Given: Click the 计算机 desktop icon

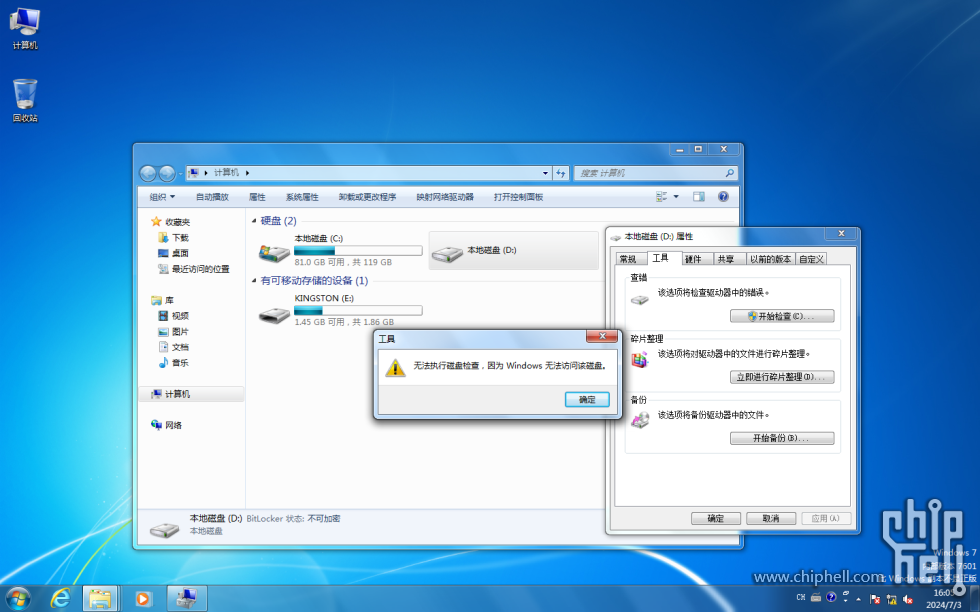Looking at the screenshot, I should tap(25, 29).
